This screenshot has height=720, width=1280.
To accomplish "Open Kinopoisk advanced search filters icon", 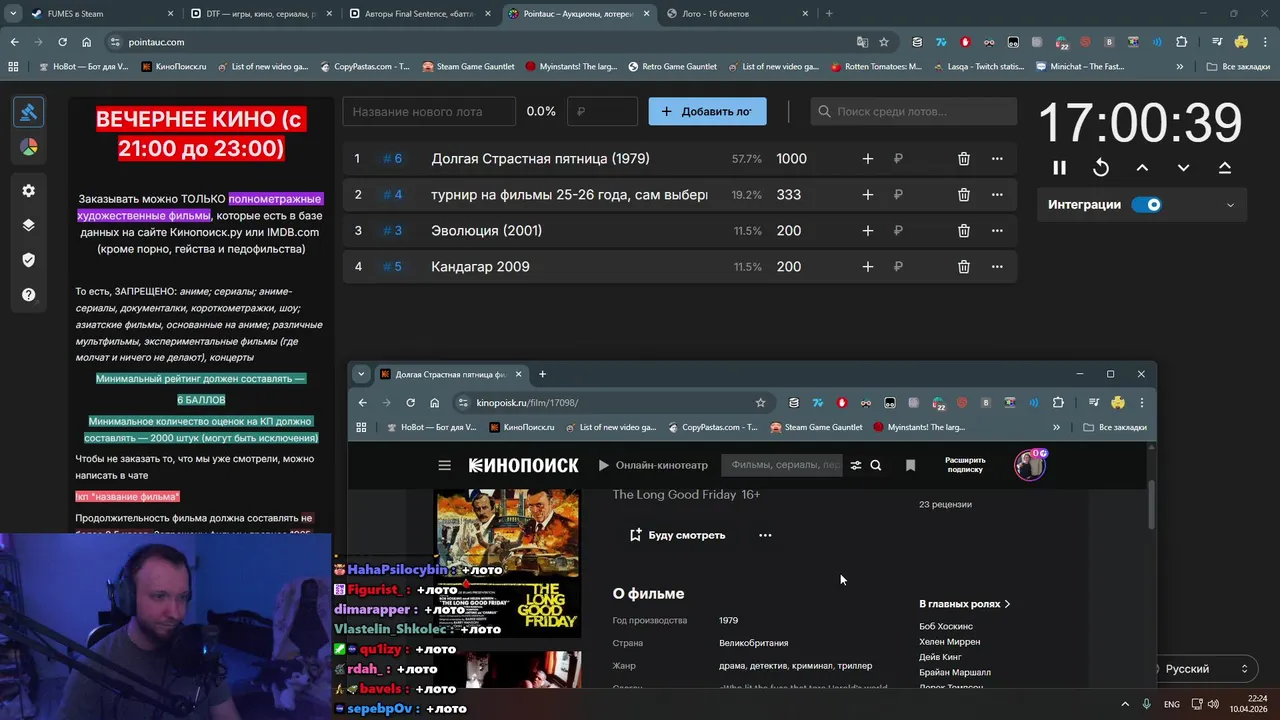I will tap(856, 465).
